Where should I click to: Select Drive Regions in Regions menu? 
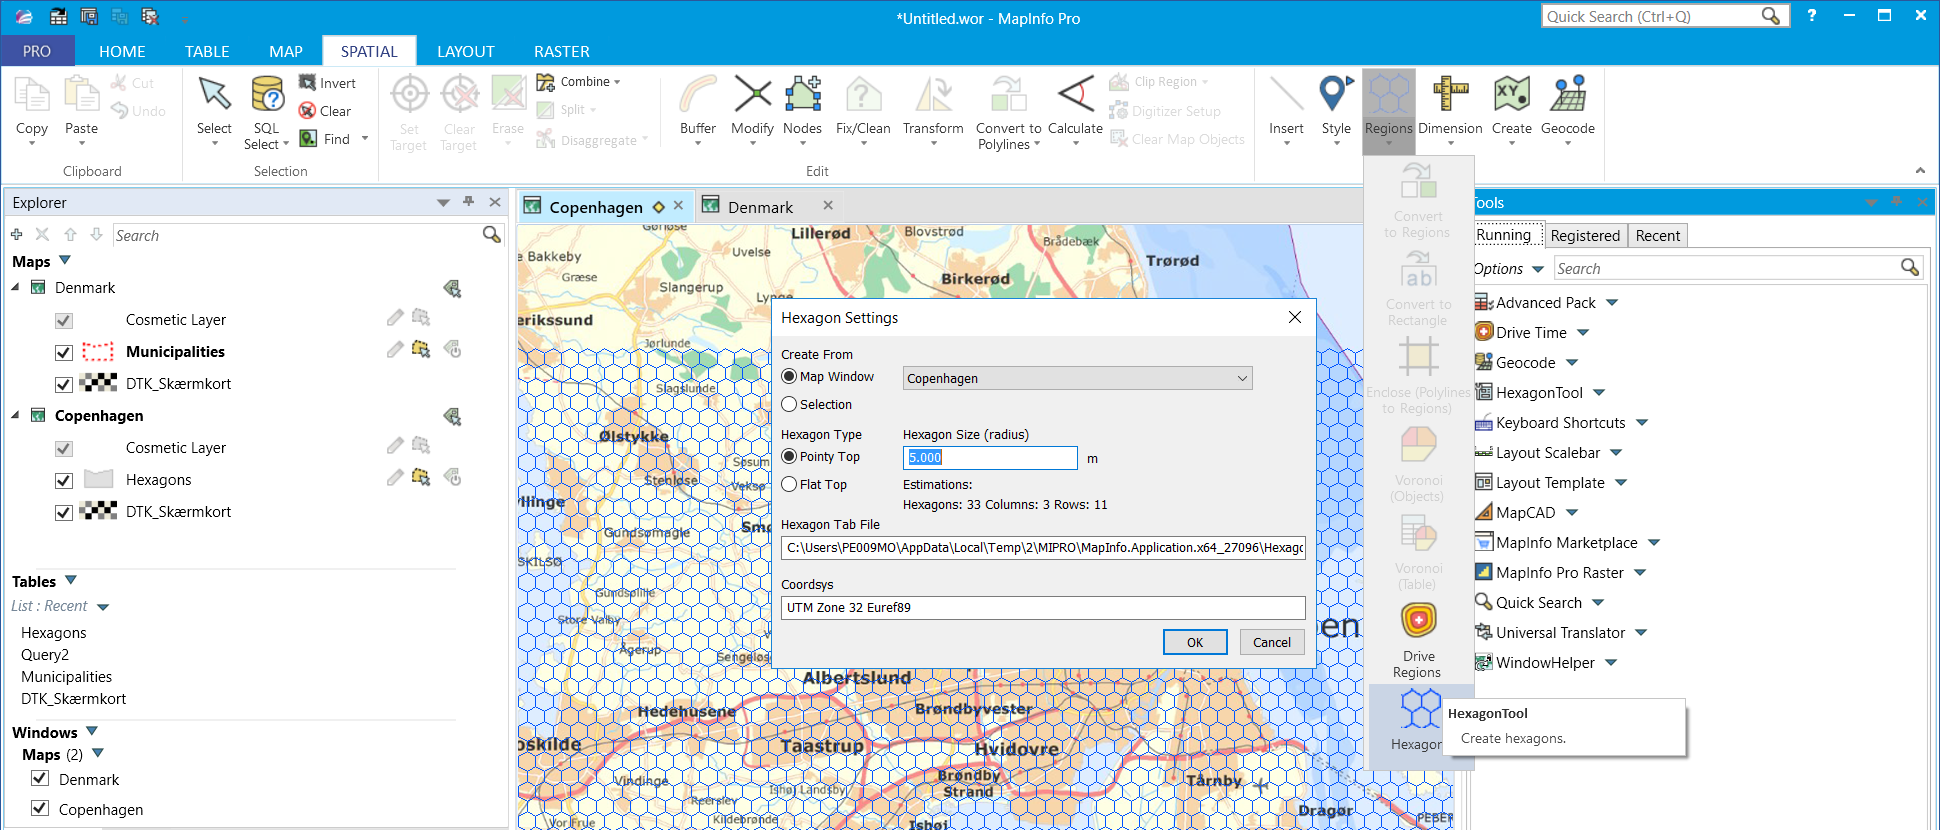[1418, 640]
